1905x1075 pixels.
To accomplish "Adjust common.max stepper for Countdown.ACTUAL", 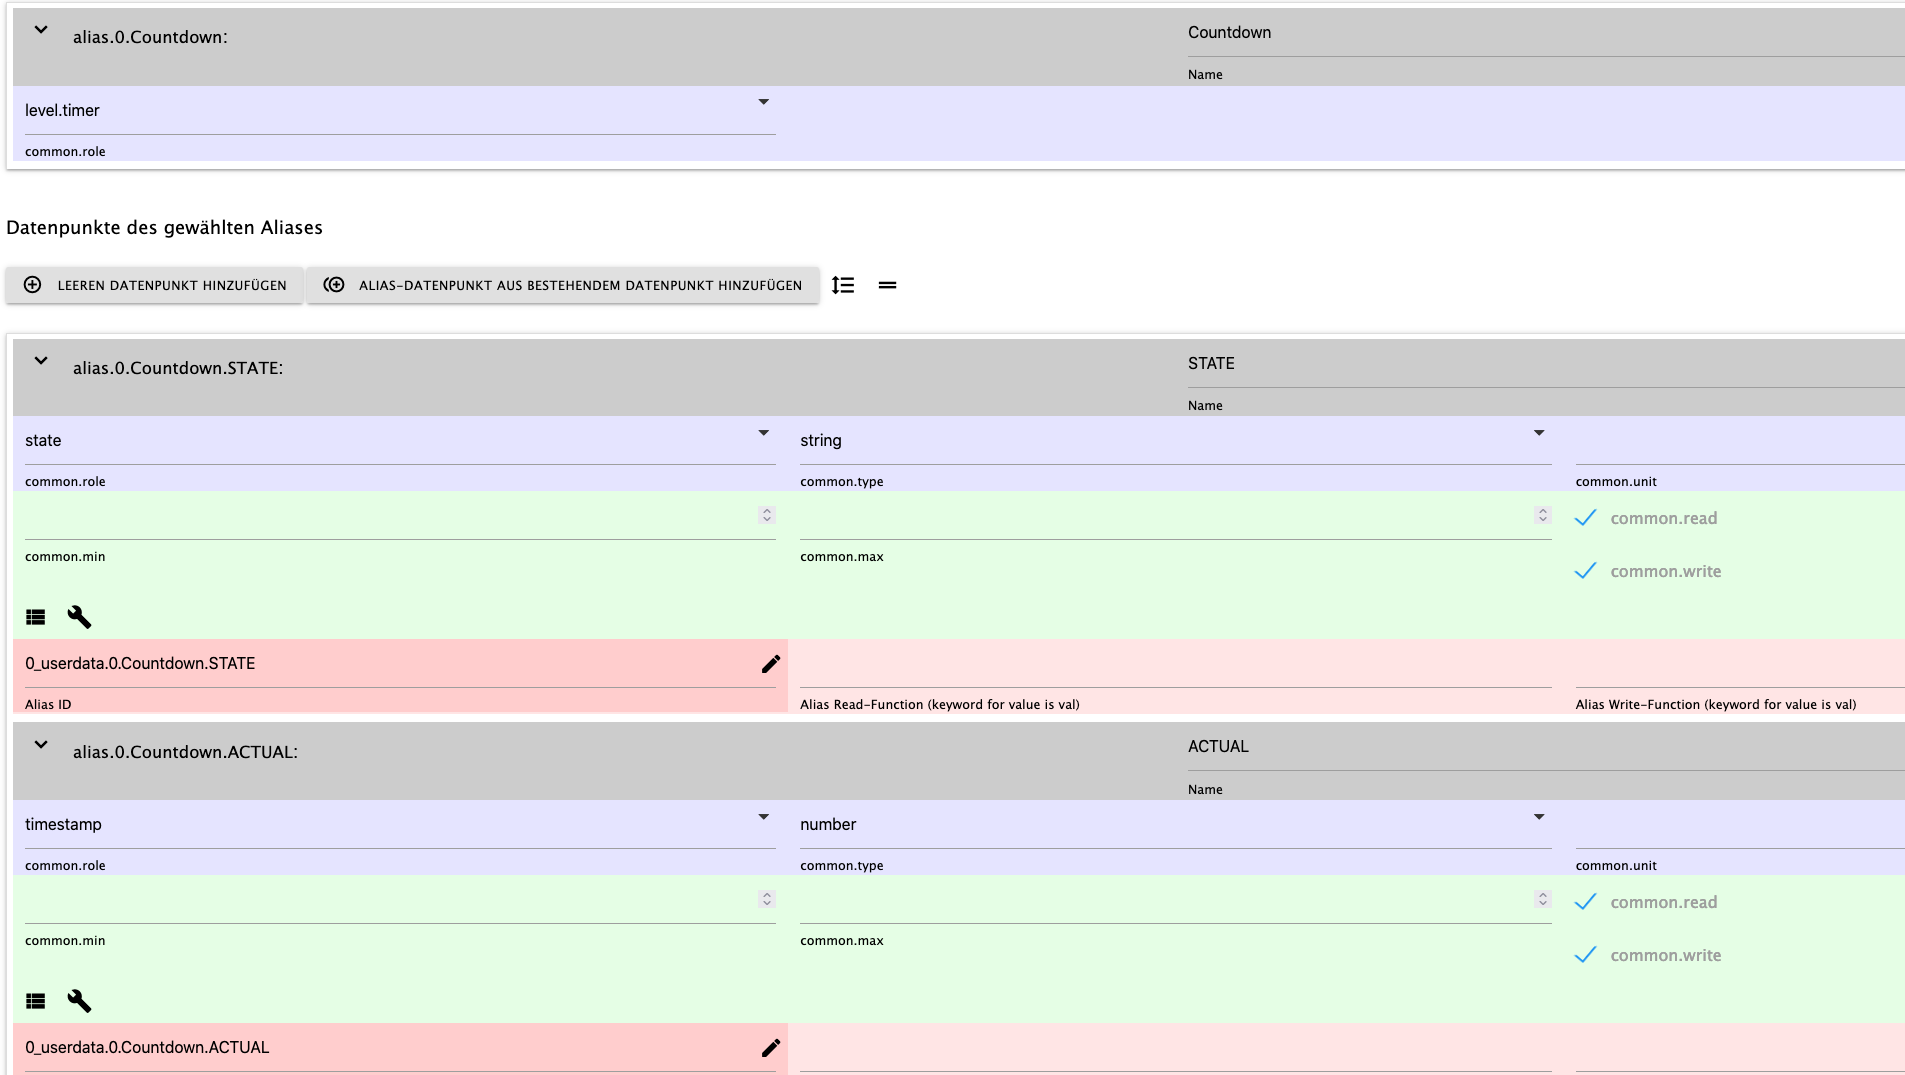I will click(1543, 899).
